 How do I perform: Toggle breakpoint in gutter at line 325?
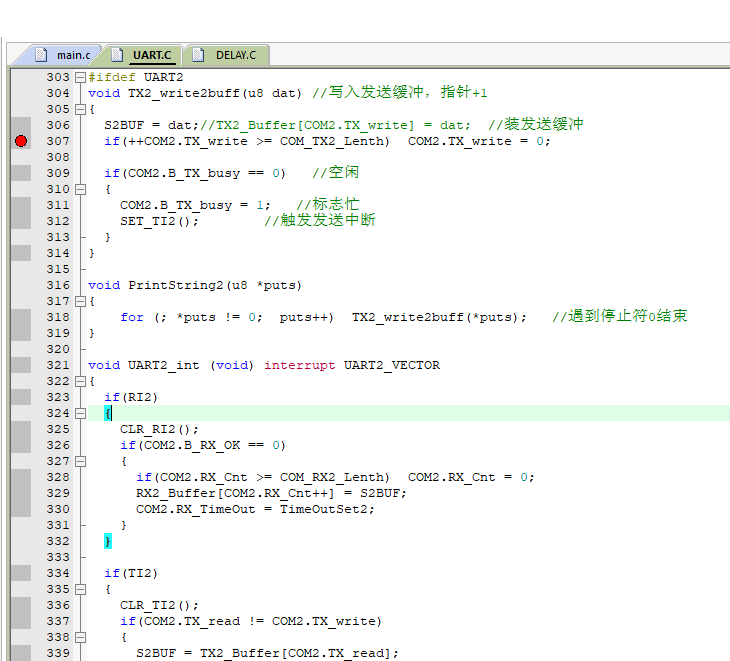[21, 429]
